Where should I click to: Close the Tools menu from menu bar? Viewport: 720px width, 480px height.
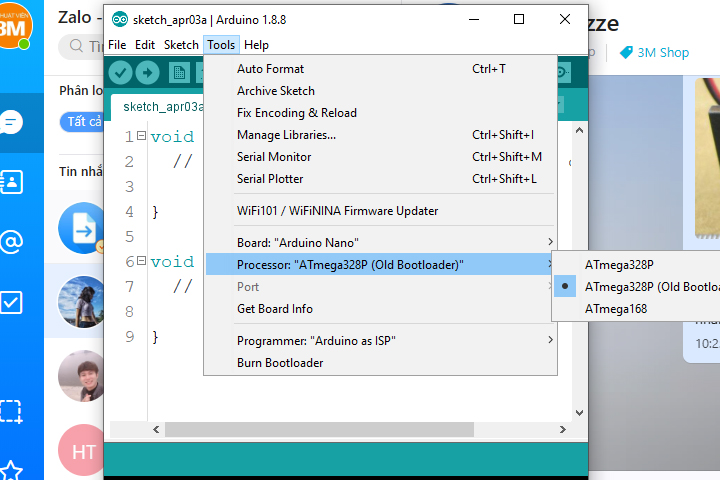221,45
